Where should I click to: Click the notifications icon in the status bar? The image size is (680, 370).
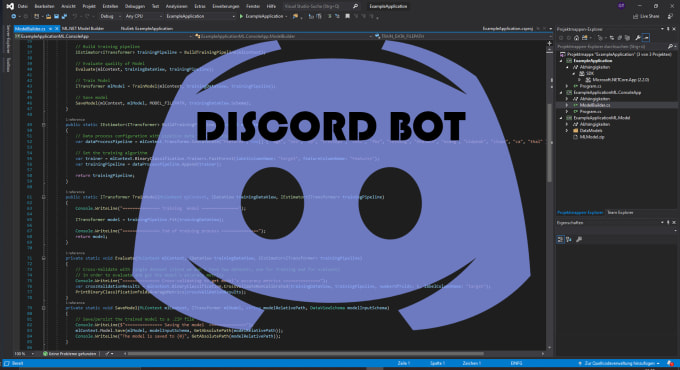coord(670,363)
